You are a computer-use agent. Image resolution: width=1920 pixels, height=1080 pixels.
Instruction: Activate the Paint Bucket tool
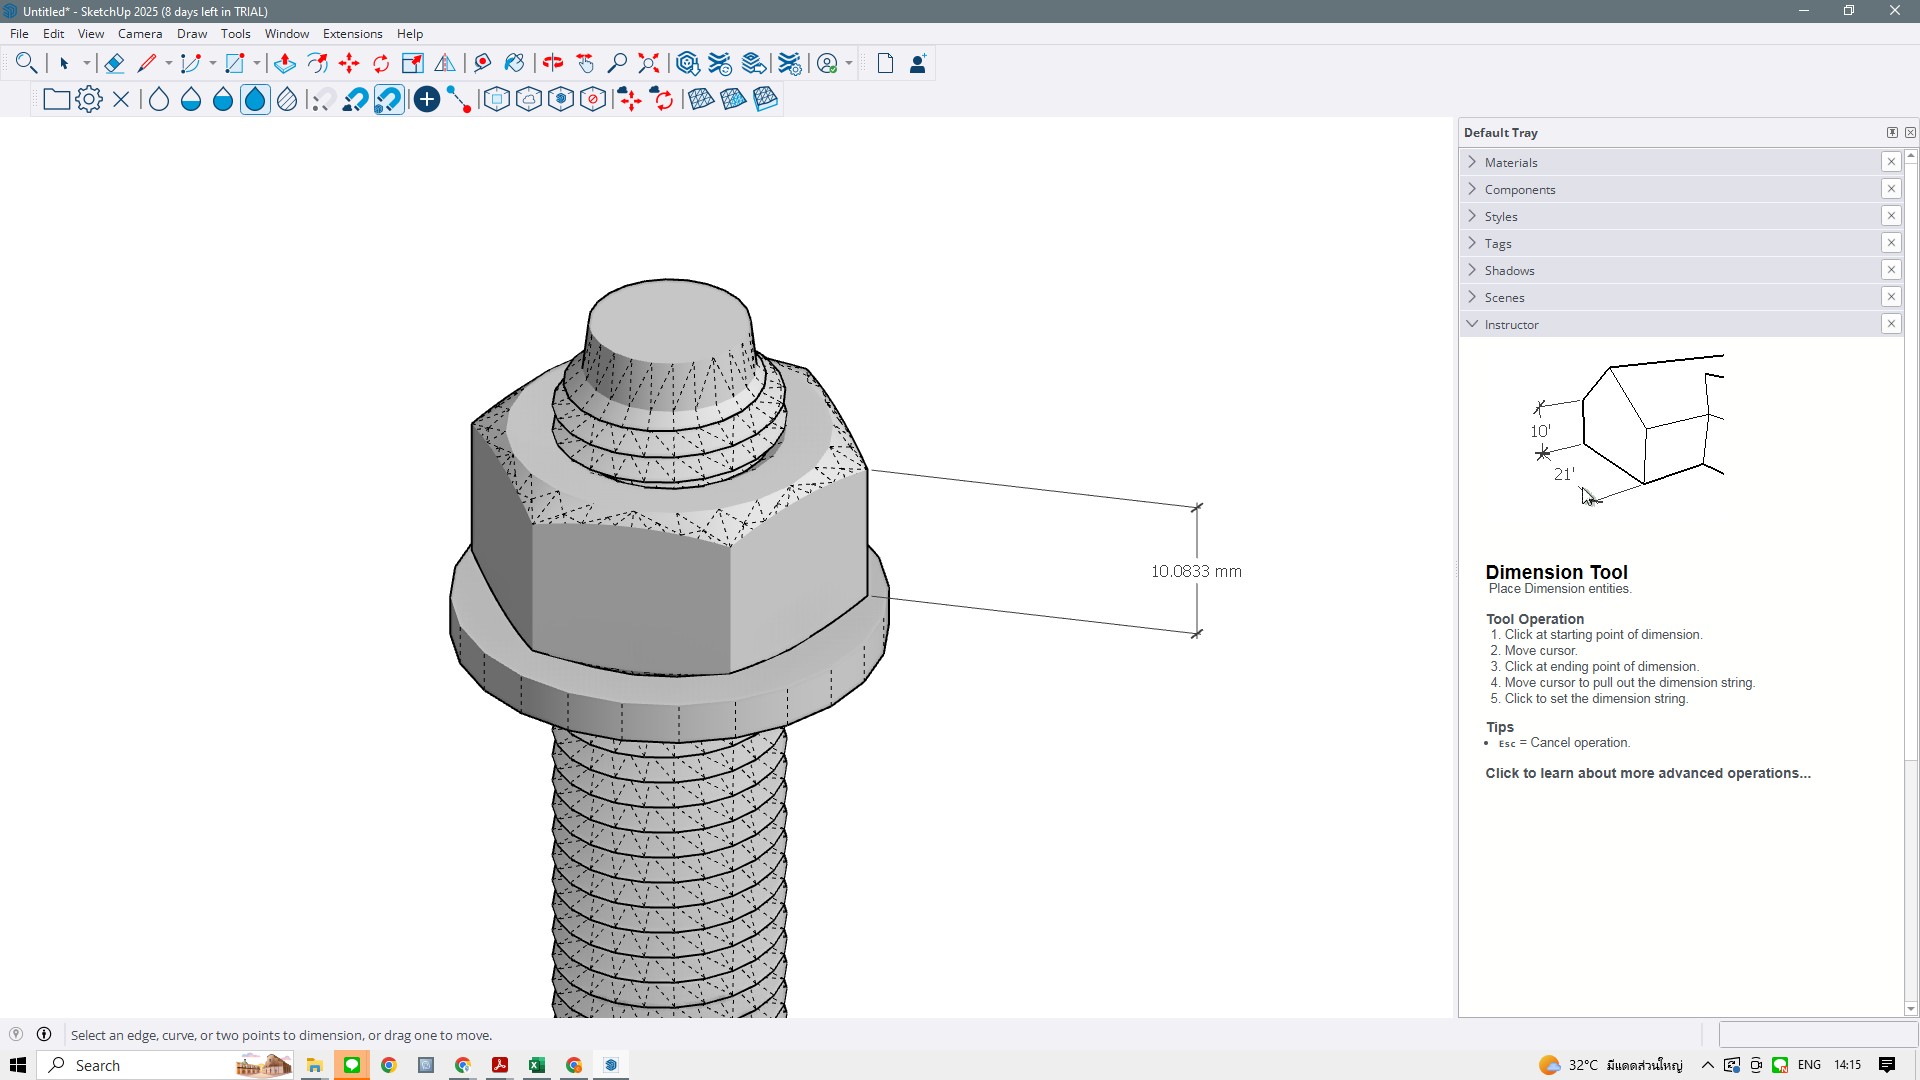(514, 64)
